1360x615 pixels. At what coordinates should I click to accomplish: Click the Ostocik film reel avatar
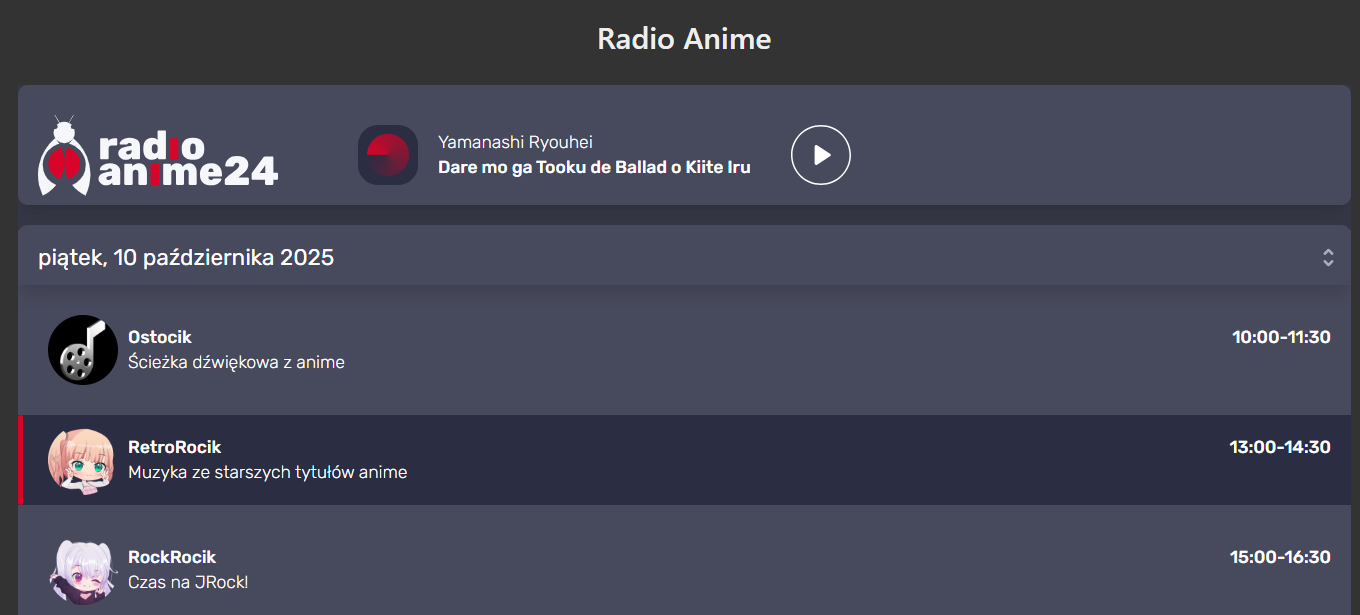(x=83, y=350)
